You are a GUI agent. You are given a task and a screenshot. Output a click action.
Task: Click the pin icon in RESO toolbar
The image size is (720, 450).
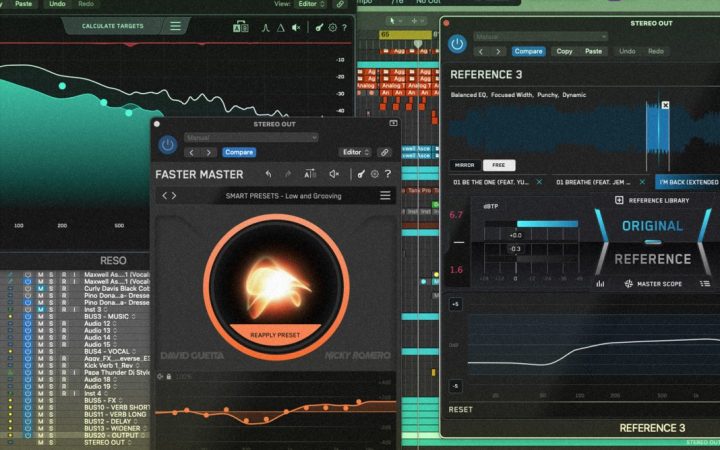(x=319, y=28)
